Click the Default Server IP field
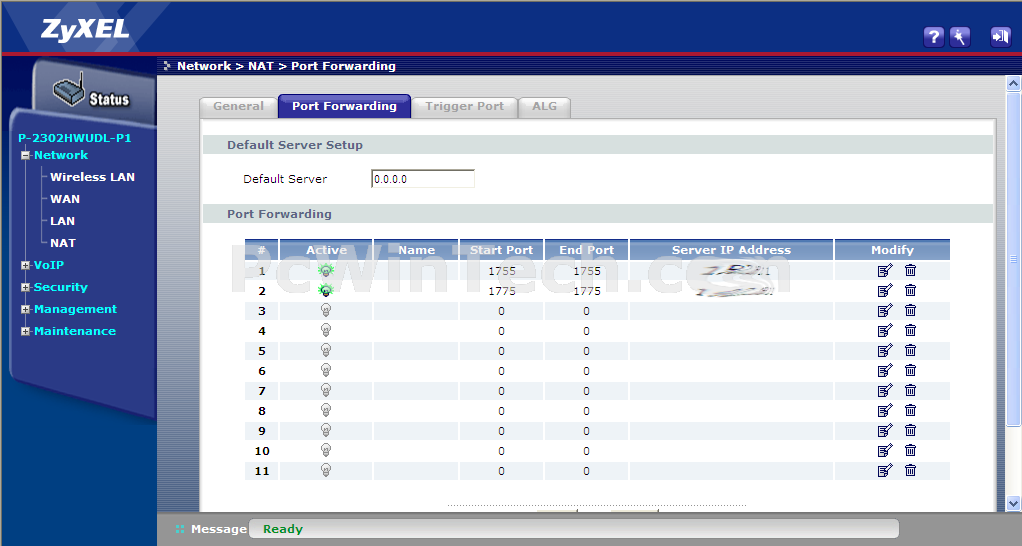Image resolution: width=1022 pixels, height=546 pixels. tap(422, 179)
